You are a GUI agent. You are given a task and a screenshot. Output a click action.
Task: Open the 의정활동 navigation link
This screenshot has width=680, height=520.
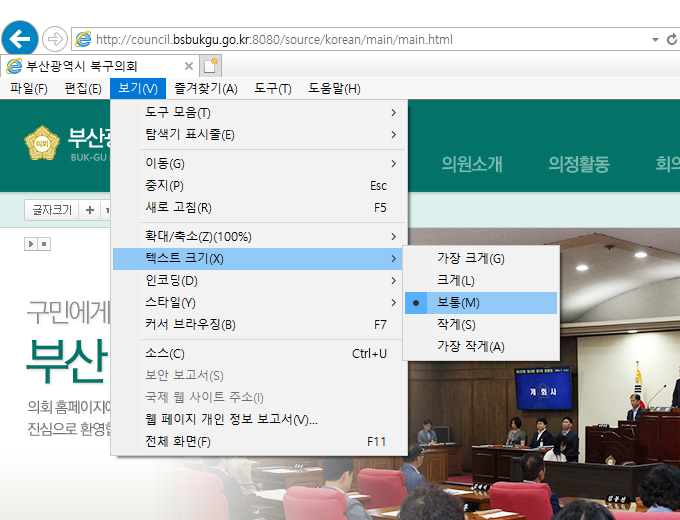point(579,164)
